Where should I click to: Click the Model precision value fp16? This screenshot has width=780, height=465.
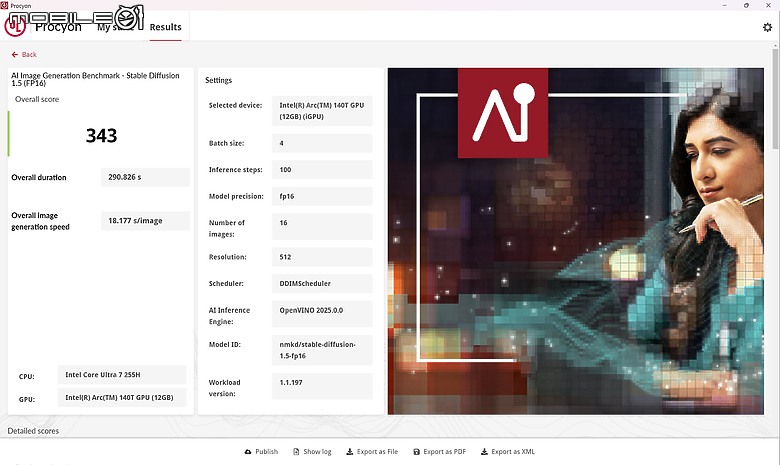(x=322, y=196)
